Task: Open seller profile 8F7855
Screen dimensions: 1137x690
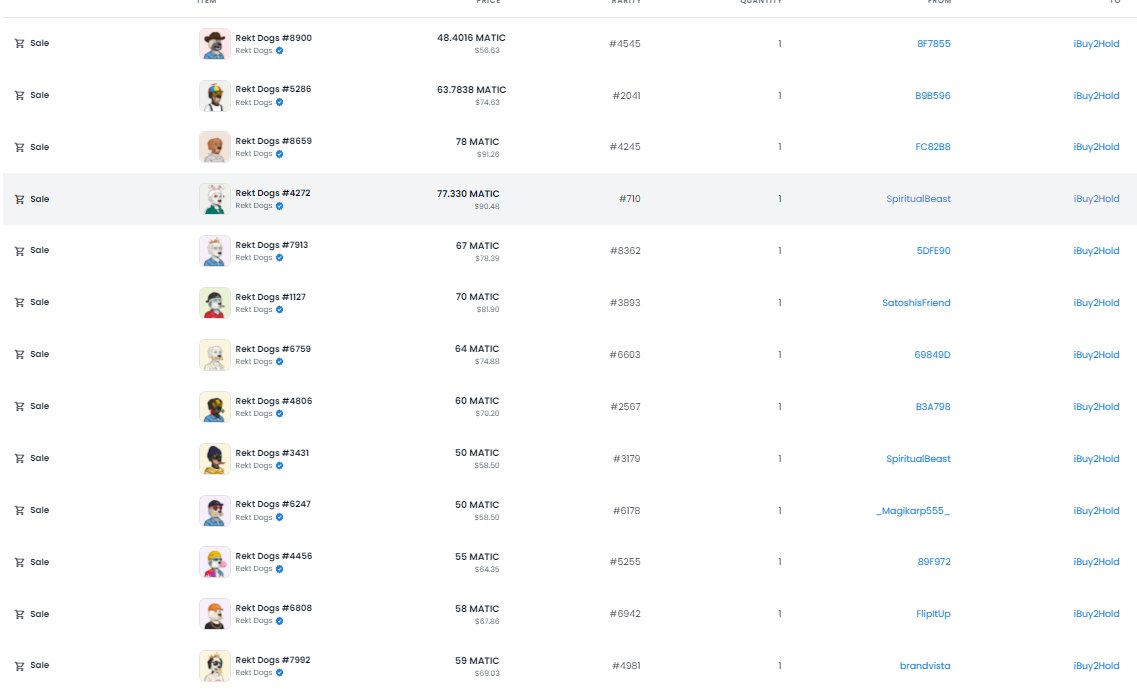Action: [933, 43]
